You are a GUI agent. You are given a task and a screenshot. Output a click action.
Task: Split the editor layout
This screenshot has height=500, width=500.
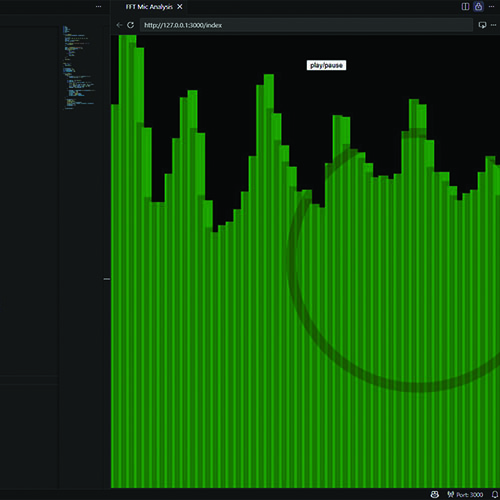465,7
